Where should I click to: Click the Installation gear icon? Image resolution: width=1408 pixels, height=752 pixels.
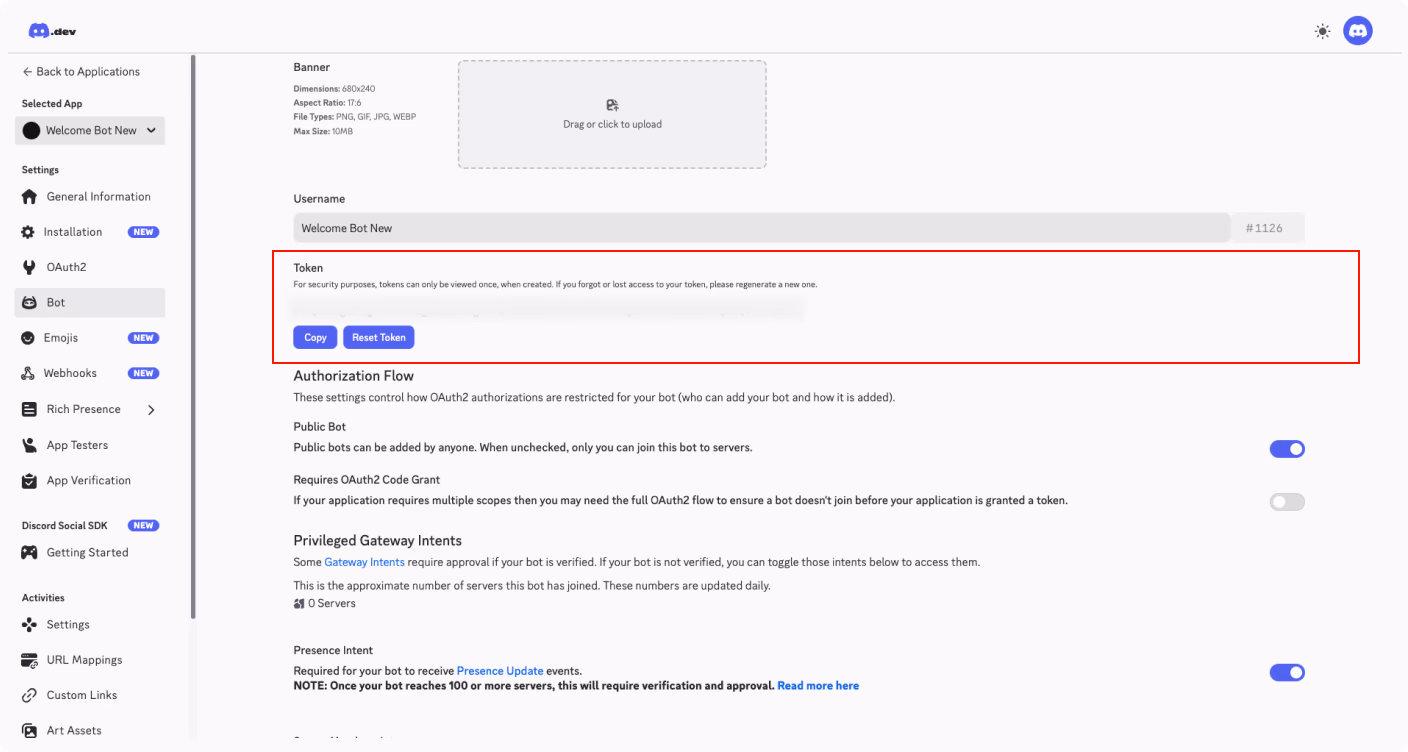pyautogui.click(x=28, y=232)
